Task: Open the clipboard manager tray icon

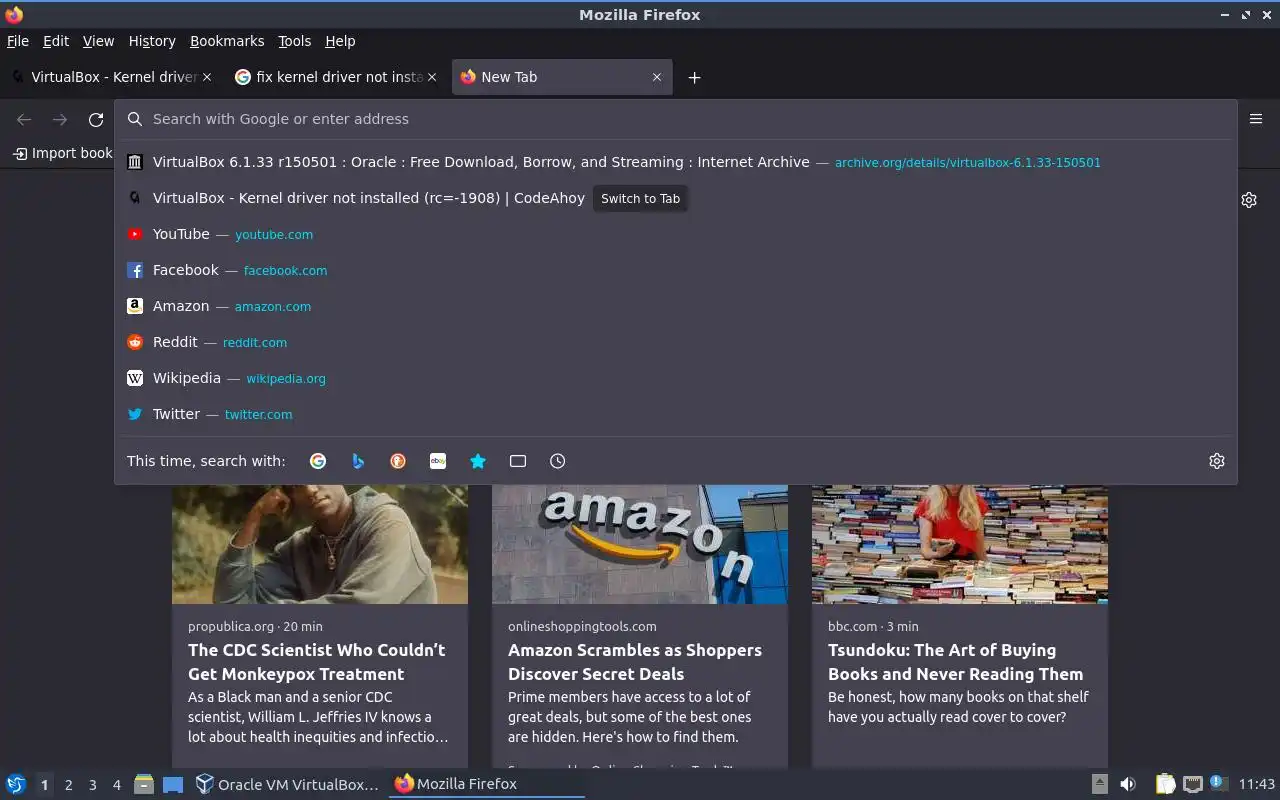Action: tap(1165, 784)
